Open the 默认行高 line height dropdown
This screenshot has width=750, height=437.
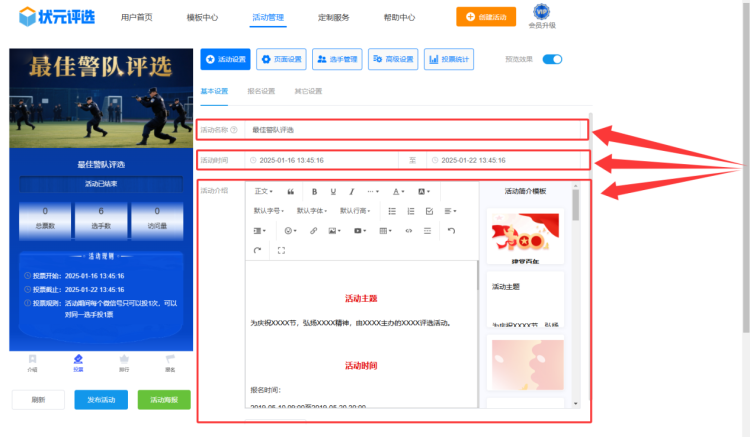click(x=356, y=211)
